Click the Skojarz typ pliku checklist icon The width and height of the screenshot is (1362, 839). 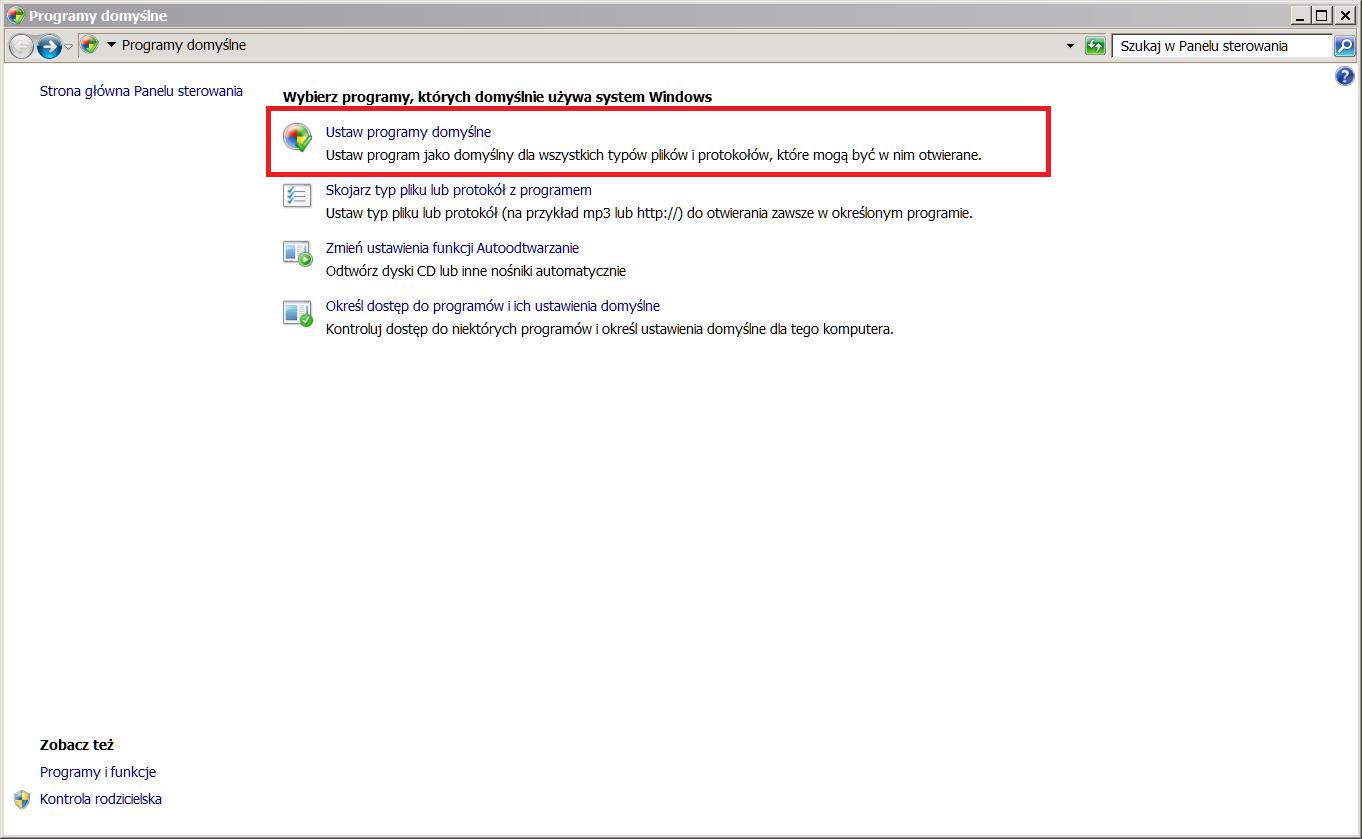pyautogui.click(x=297, y=196)
